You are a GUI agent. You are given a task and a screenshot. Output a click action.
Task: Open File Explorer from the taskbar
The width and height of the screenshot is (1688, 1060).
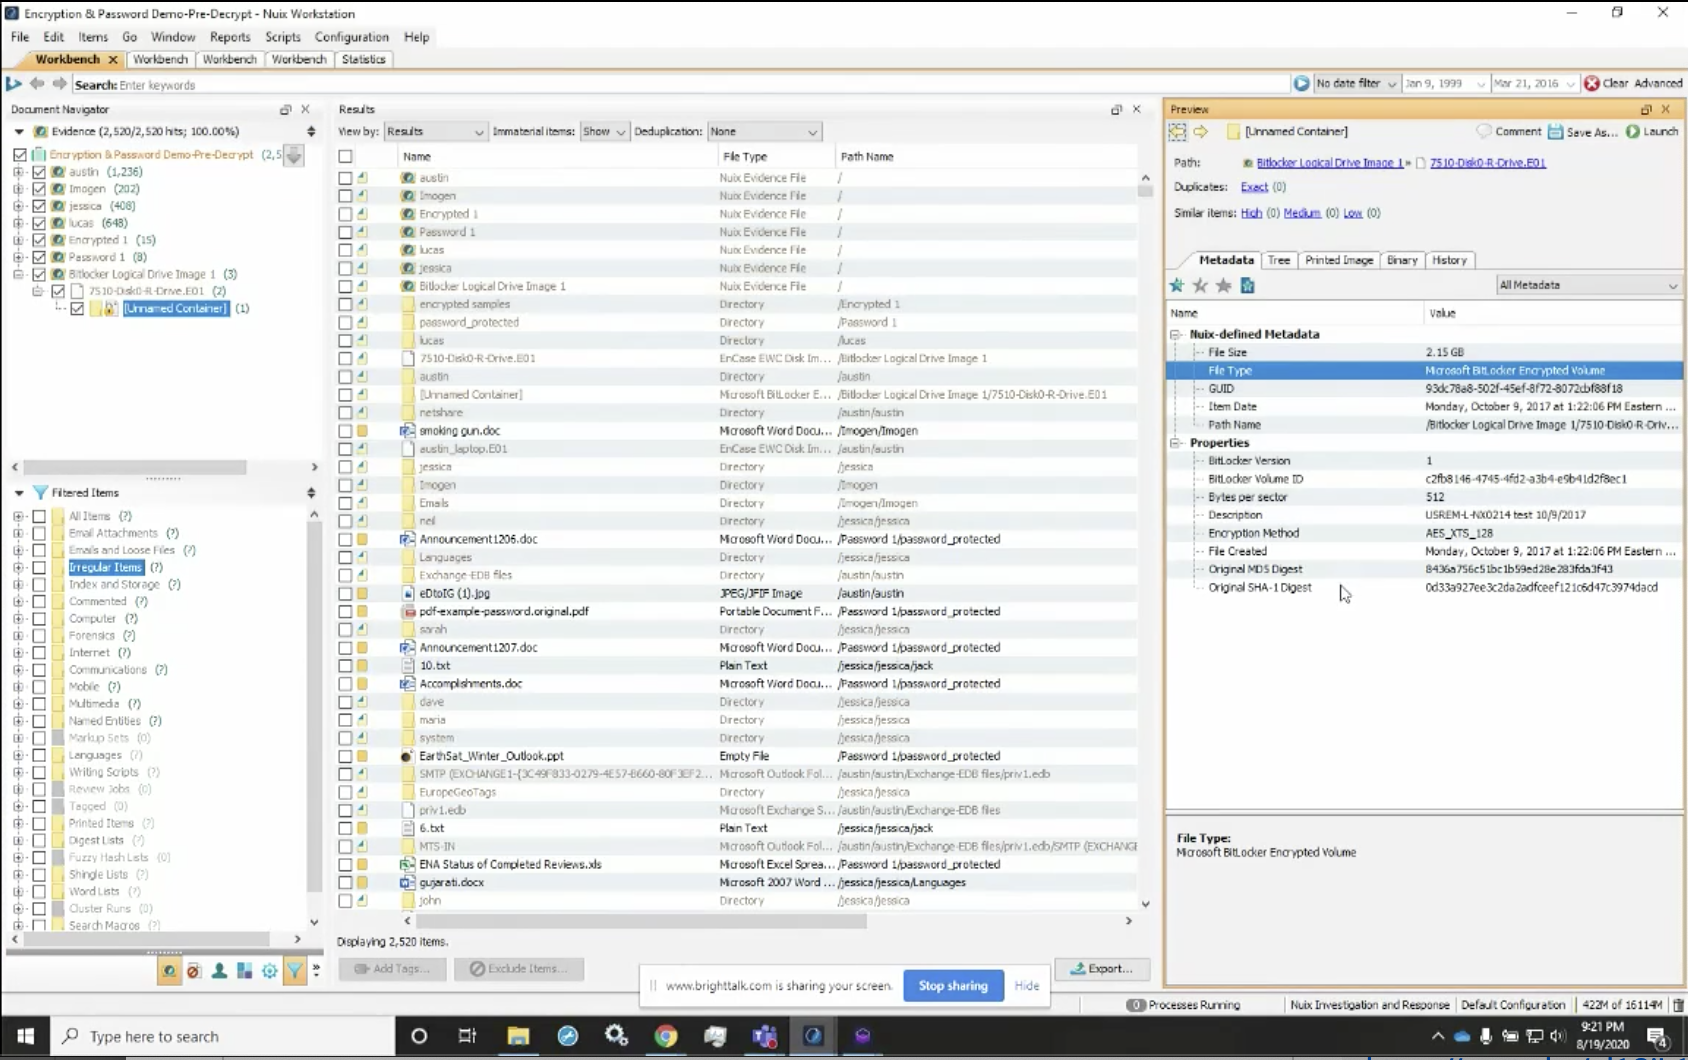pos(518,1036)
